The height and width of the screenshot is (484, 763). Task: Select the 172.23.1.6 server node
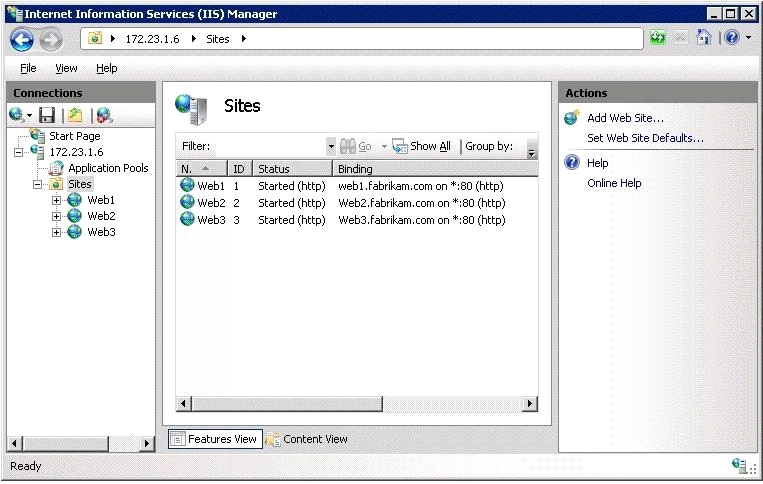(76, 152)
